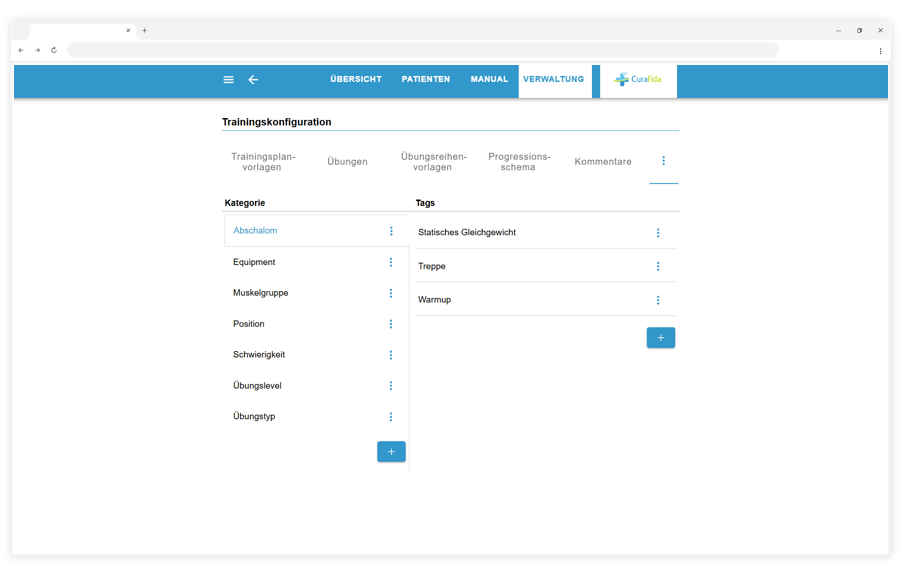Open a new browser tab
The image size is (912, 567).
click(144, 30)
